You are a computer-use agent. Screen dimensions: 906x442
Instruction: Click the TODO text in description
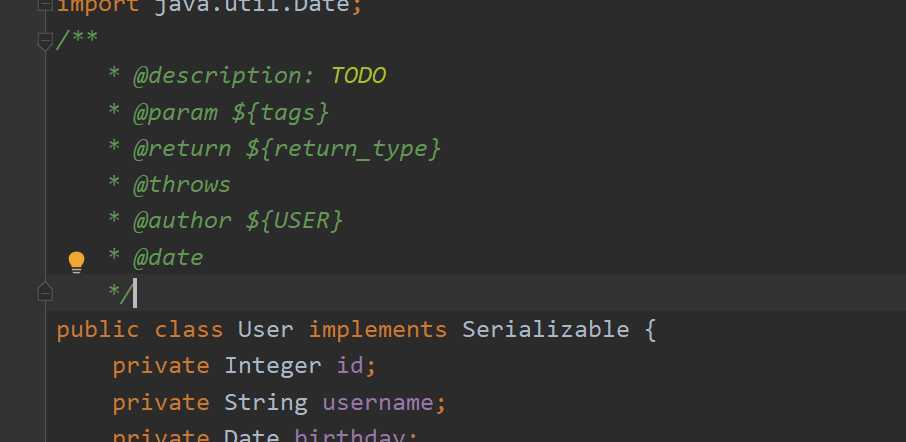[358, 76]
